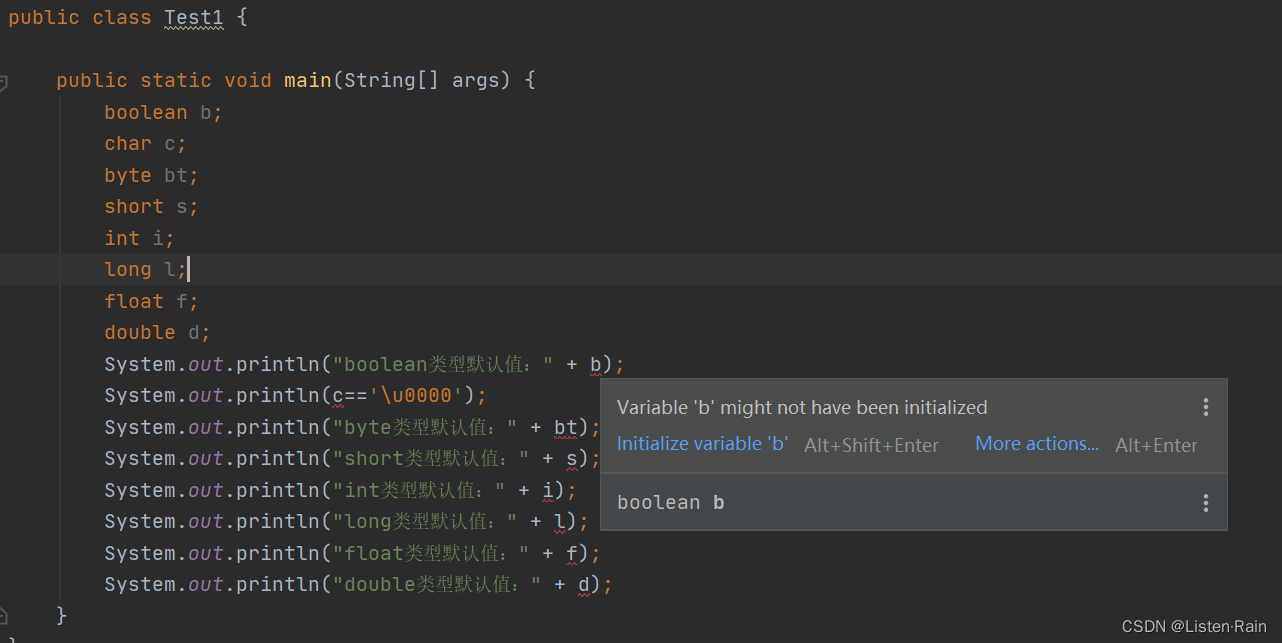Click the 'int i;' declaration line
1282x643 pixels.
tap(139, 238)
